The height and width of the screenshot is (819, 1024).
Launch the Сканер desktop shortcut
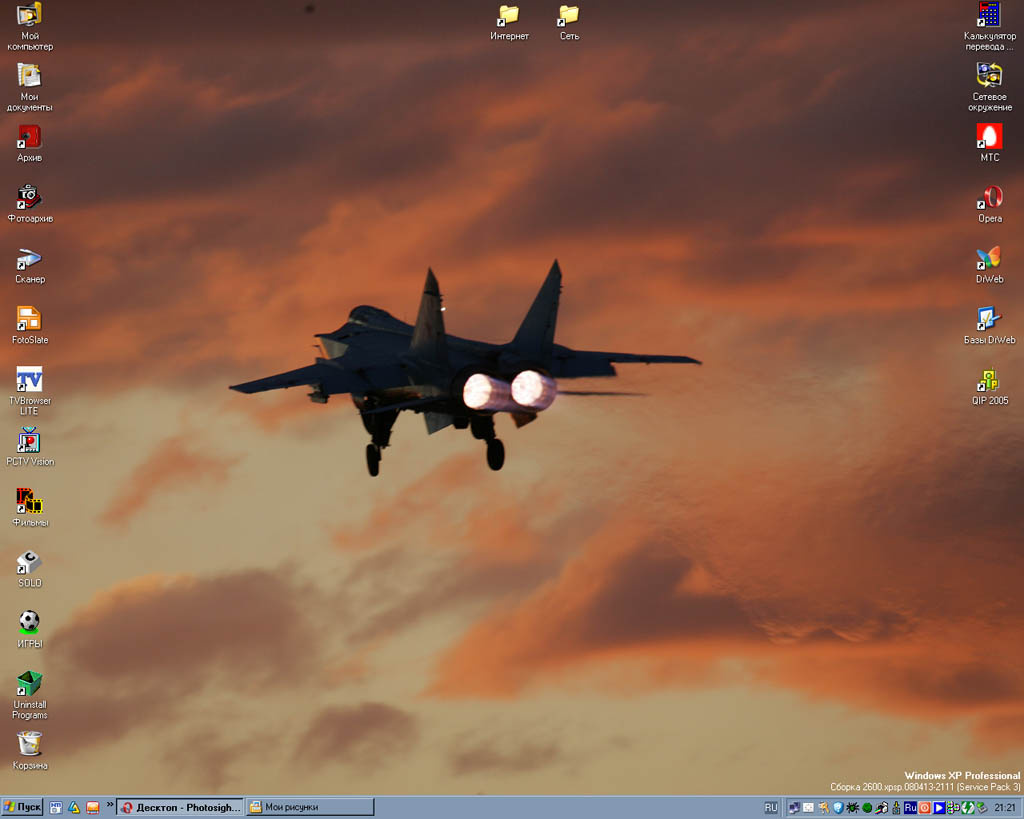tap(29, 259)
